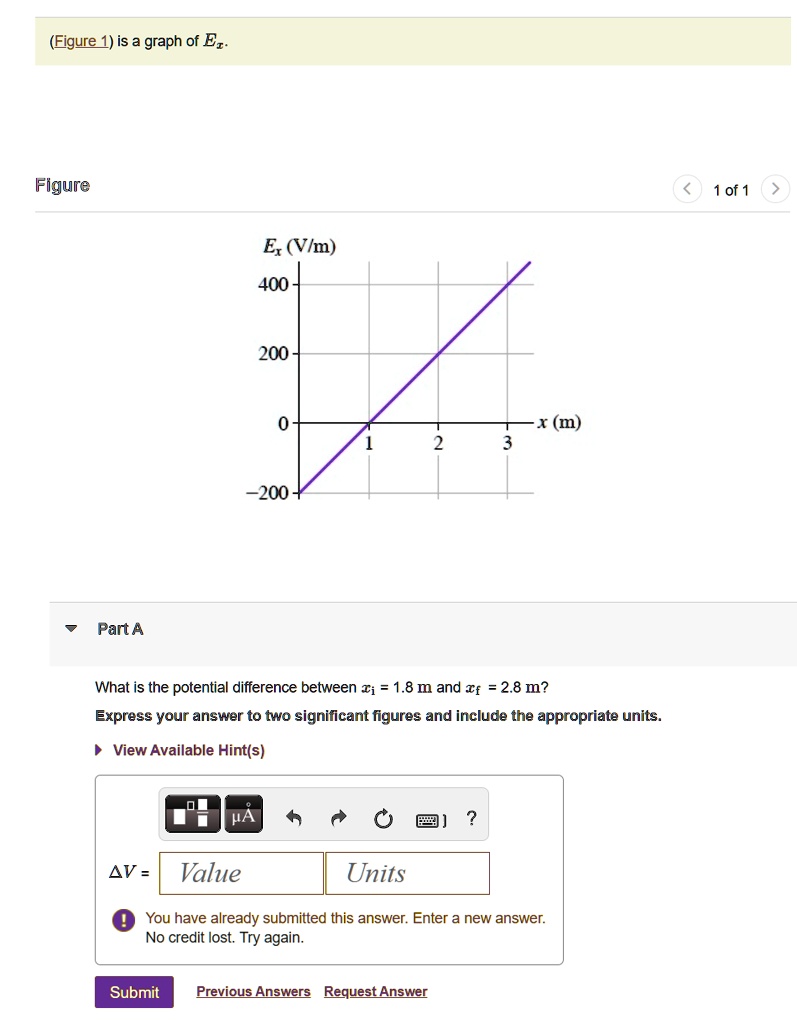Redo entry using the redo arrow

[x=337, y=818]
